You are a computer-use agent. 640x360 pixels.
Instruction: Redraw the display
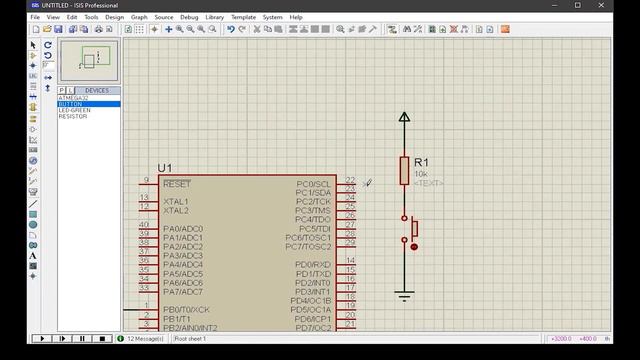coord(128,29)
